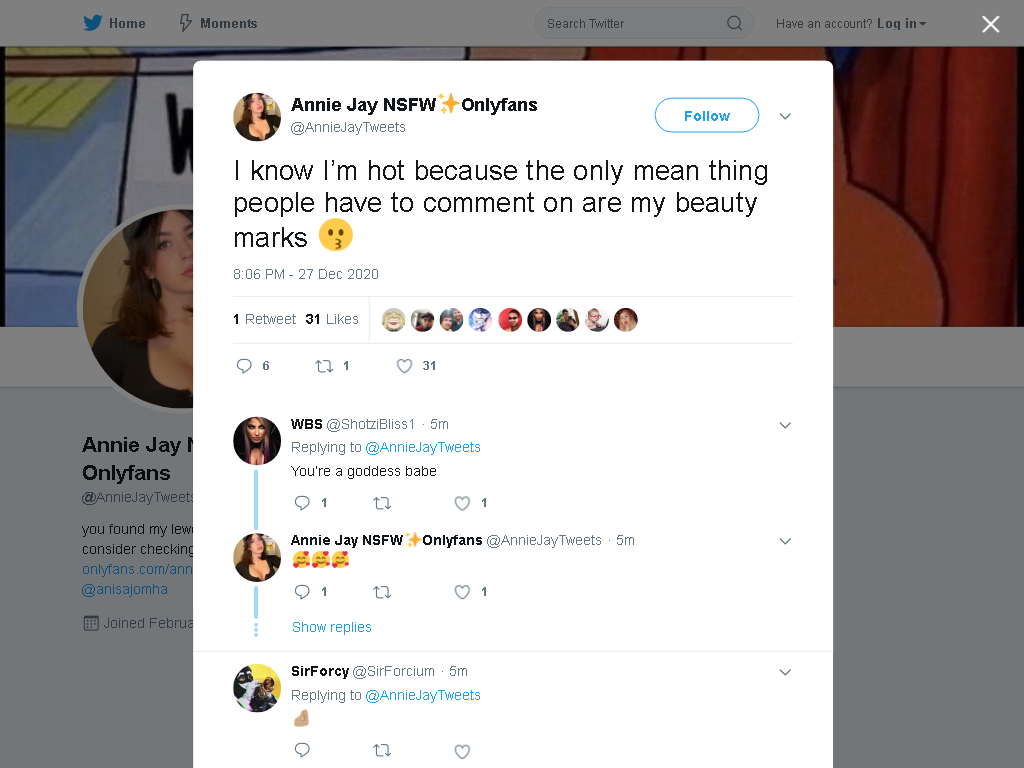Retweet WBS's reply
The image size is (1024, 768).
point(382,503)
